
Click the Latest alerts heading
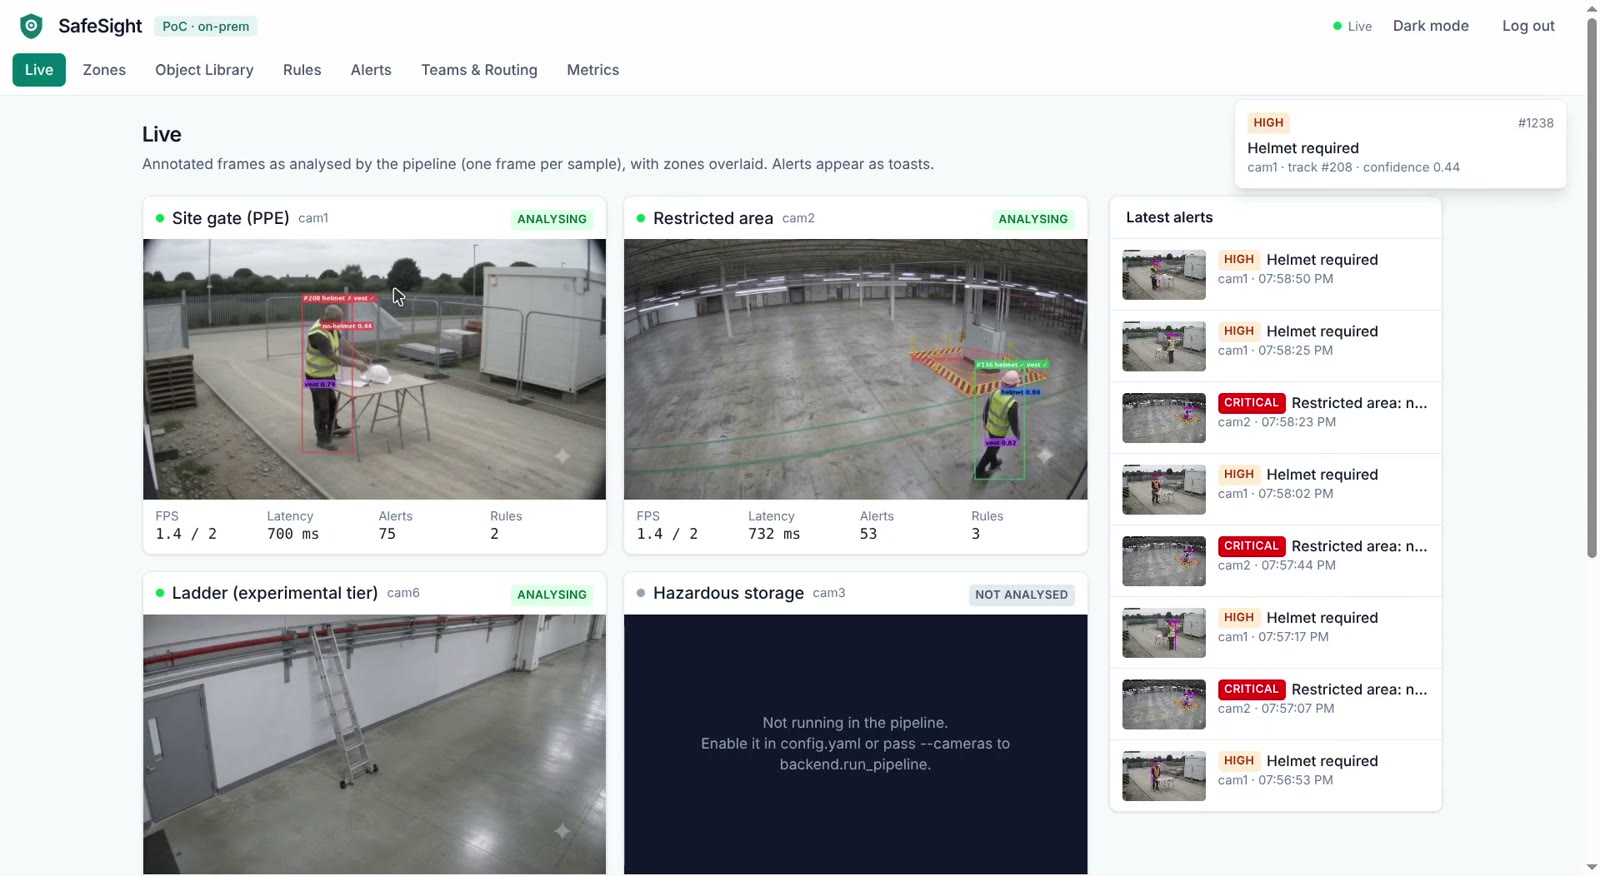point(1169,217)
